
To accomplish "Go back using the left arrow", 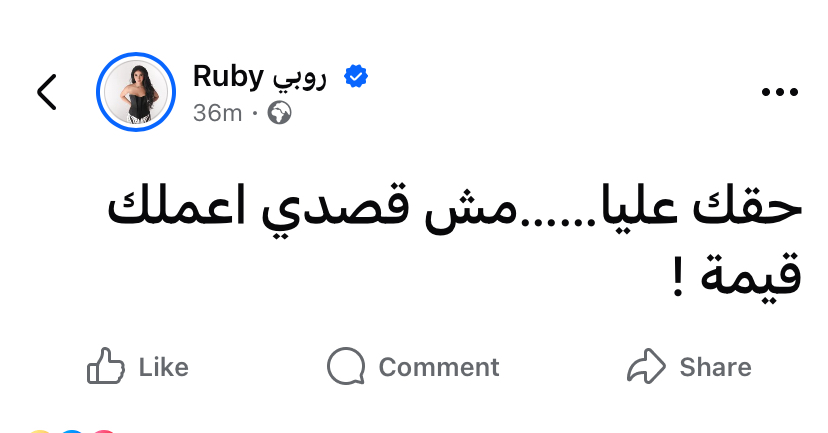I will pos(47,92).
